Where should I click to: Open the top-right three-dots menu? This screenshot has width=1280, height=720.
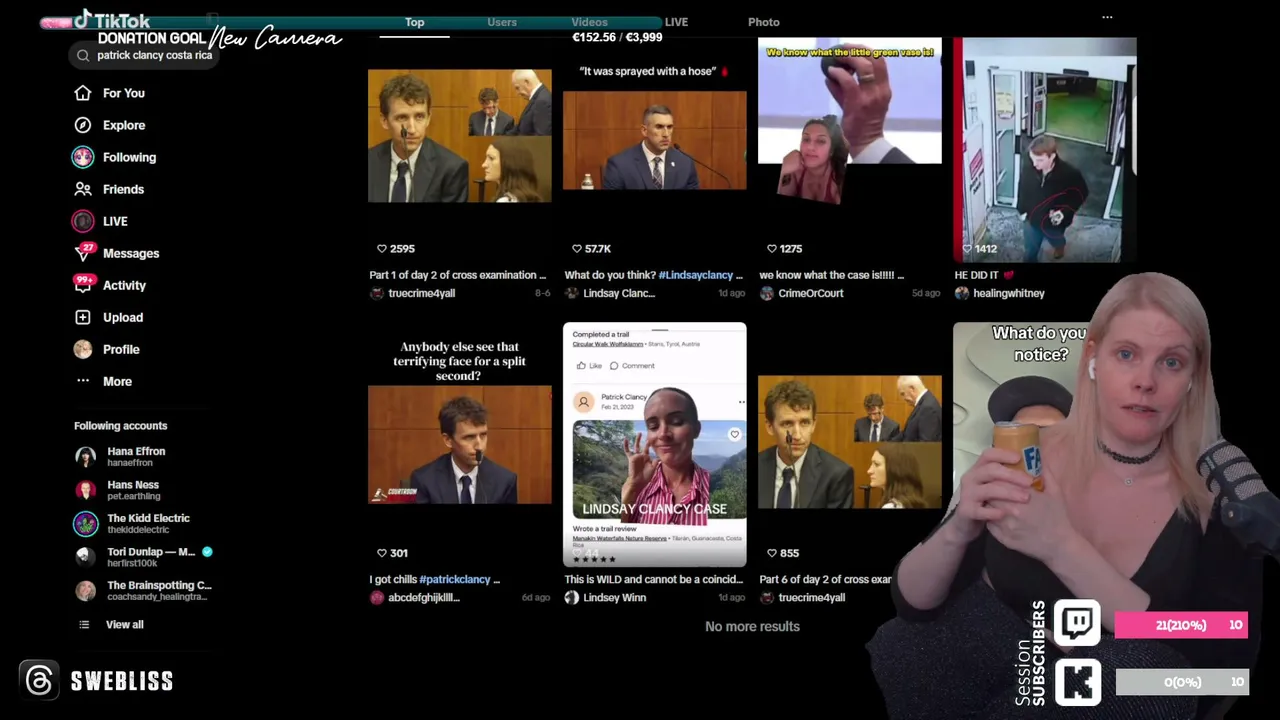[x=1107, y=17]
